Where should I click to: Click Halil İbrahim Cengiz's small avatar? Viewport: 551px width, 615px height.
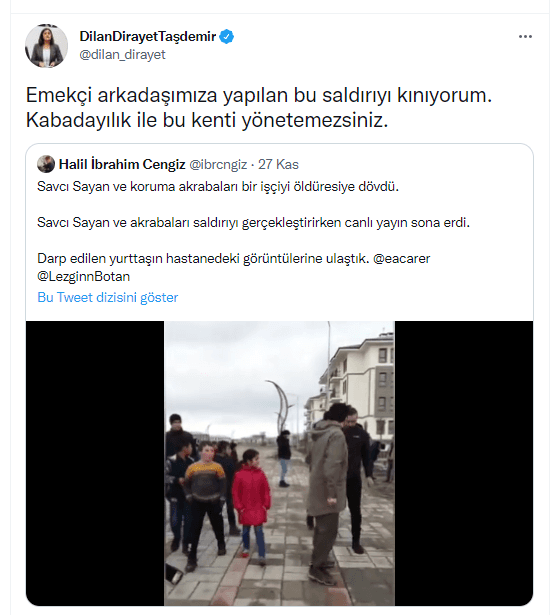46,164
